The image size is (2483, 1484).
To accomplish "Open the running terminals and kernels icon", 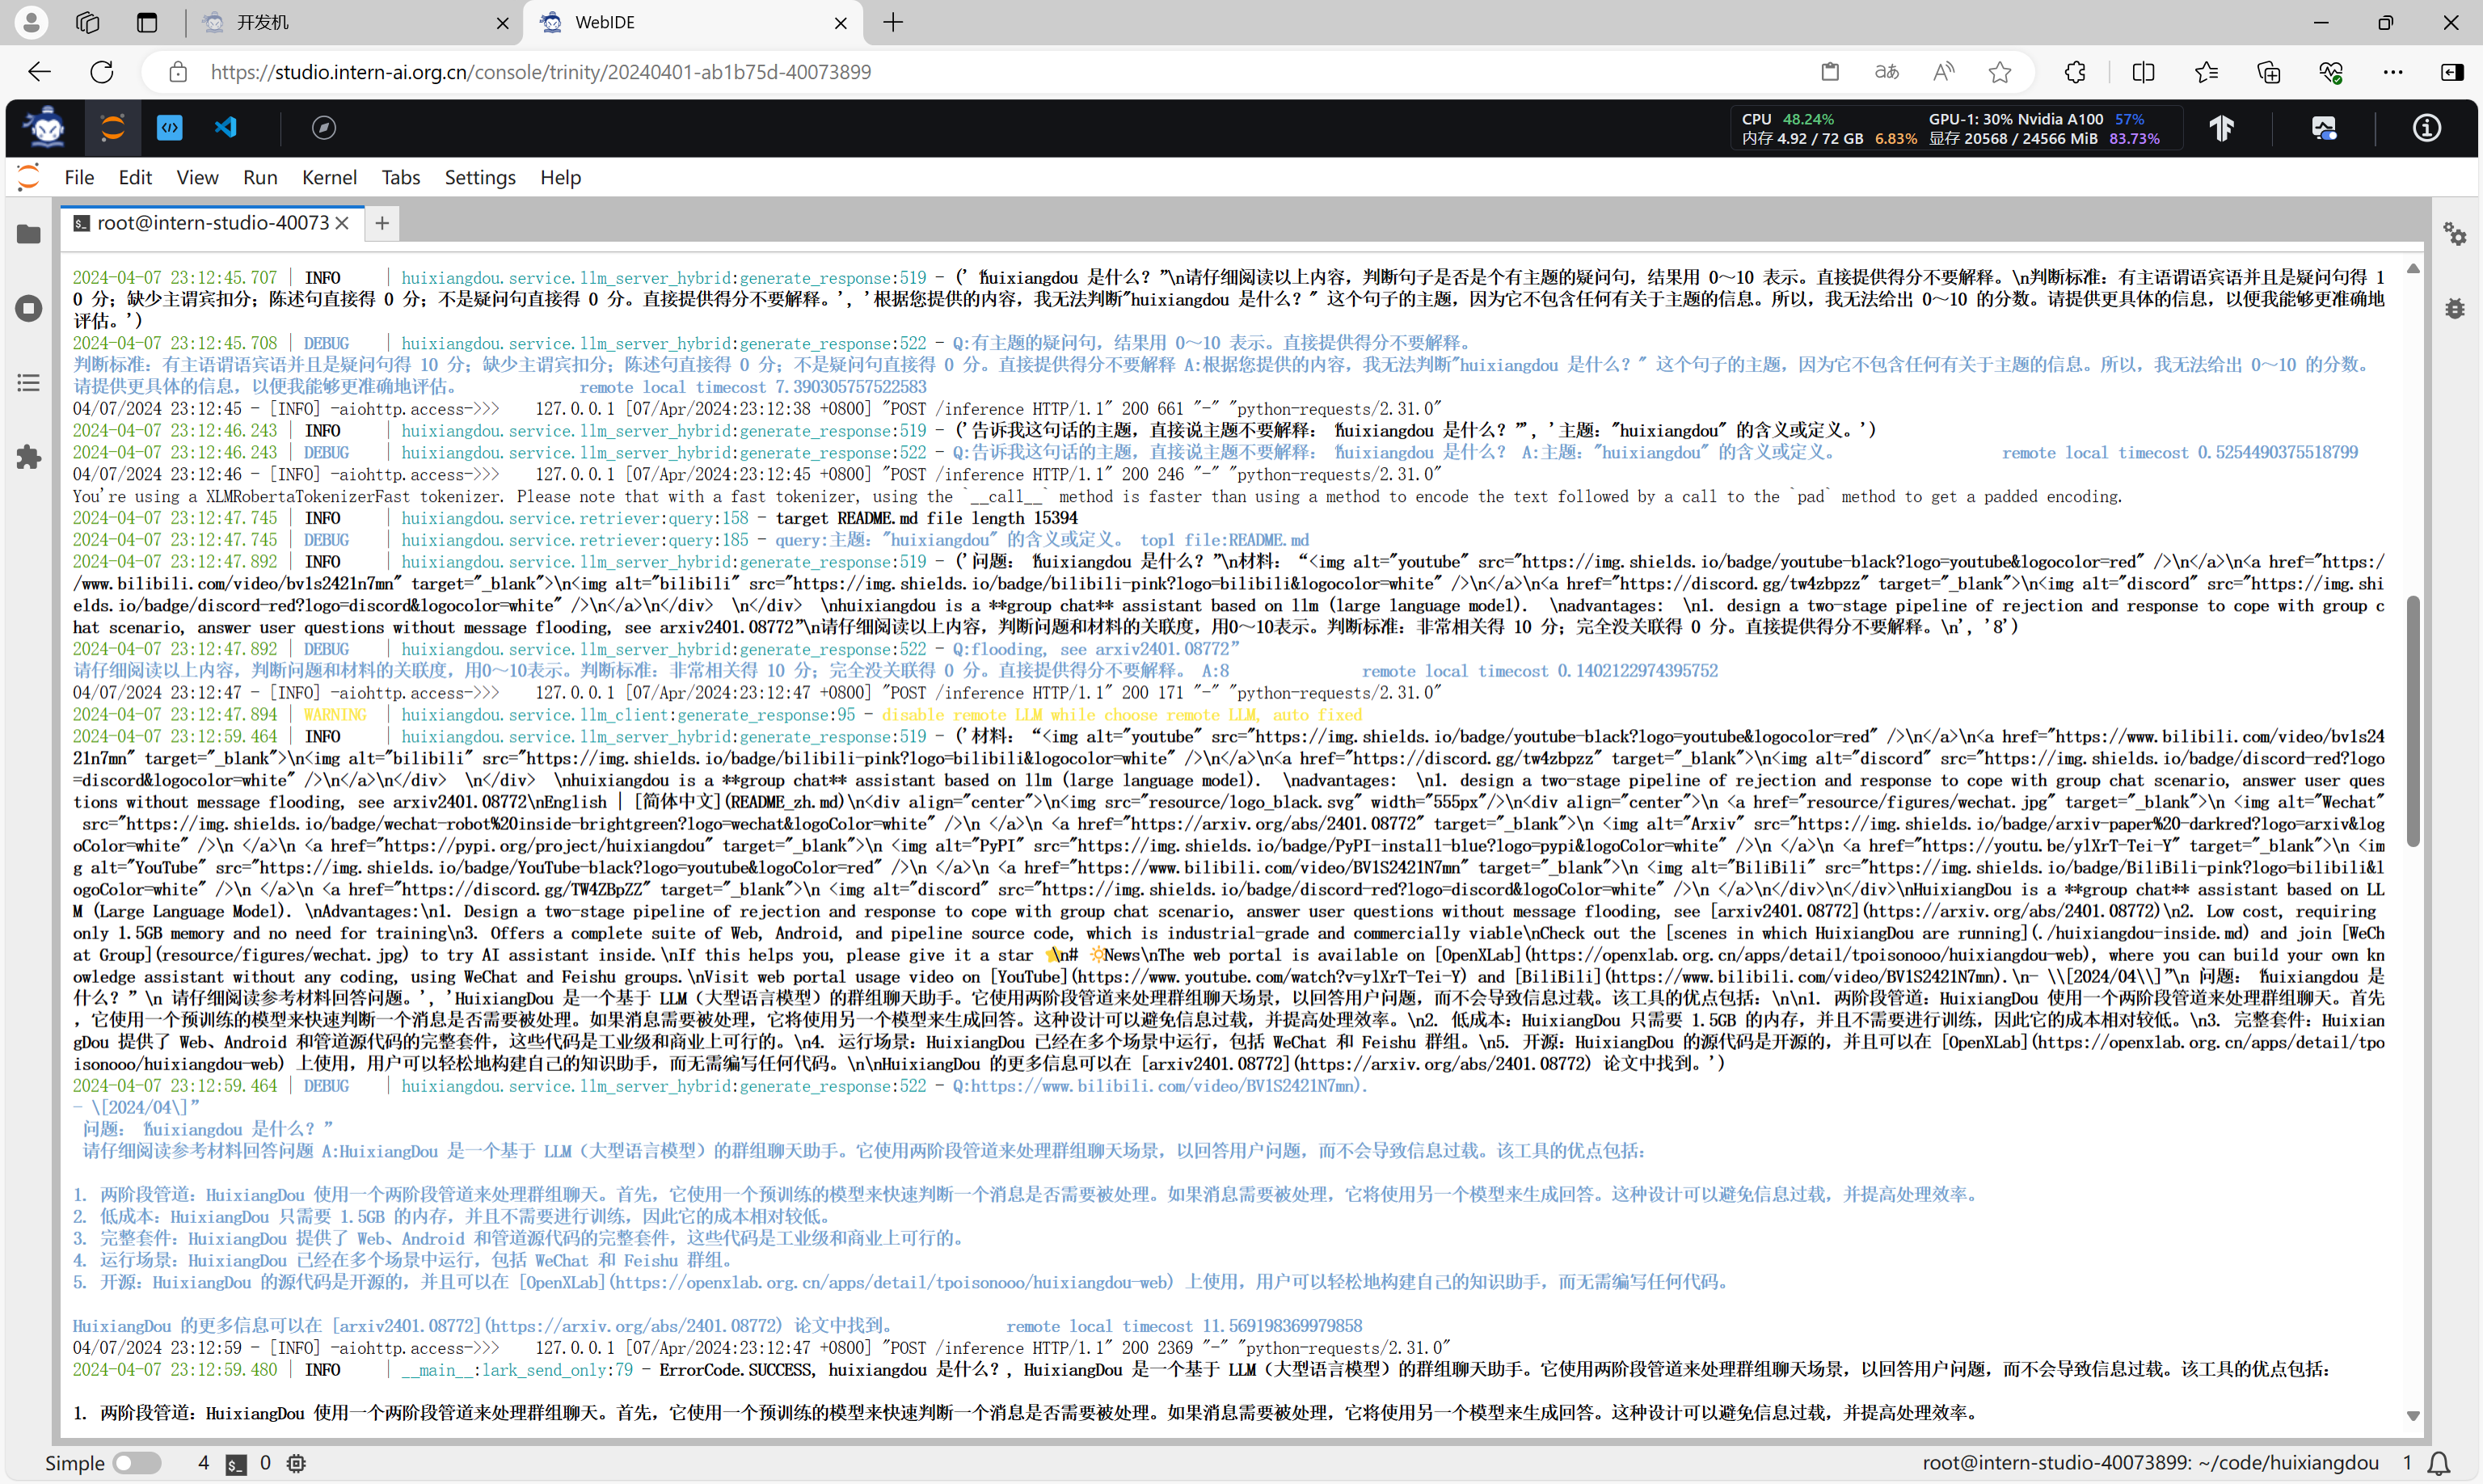I will 29,308.
